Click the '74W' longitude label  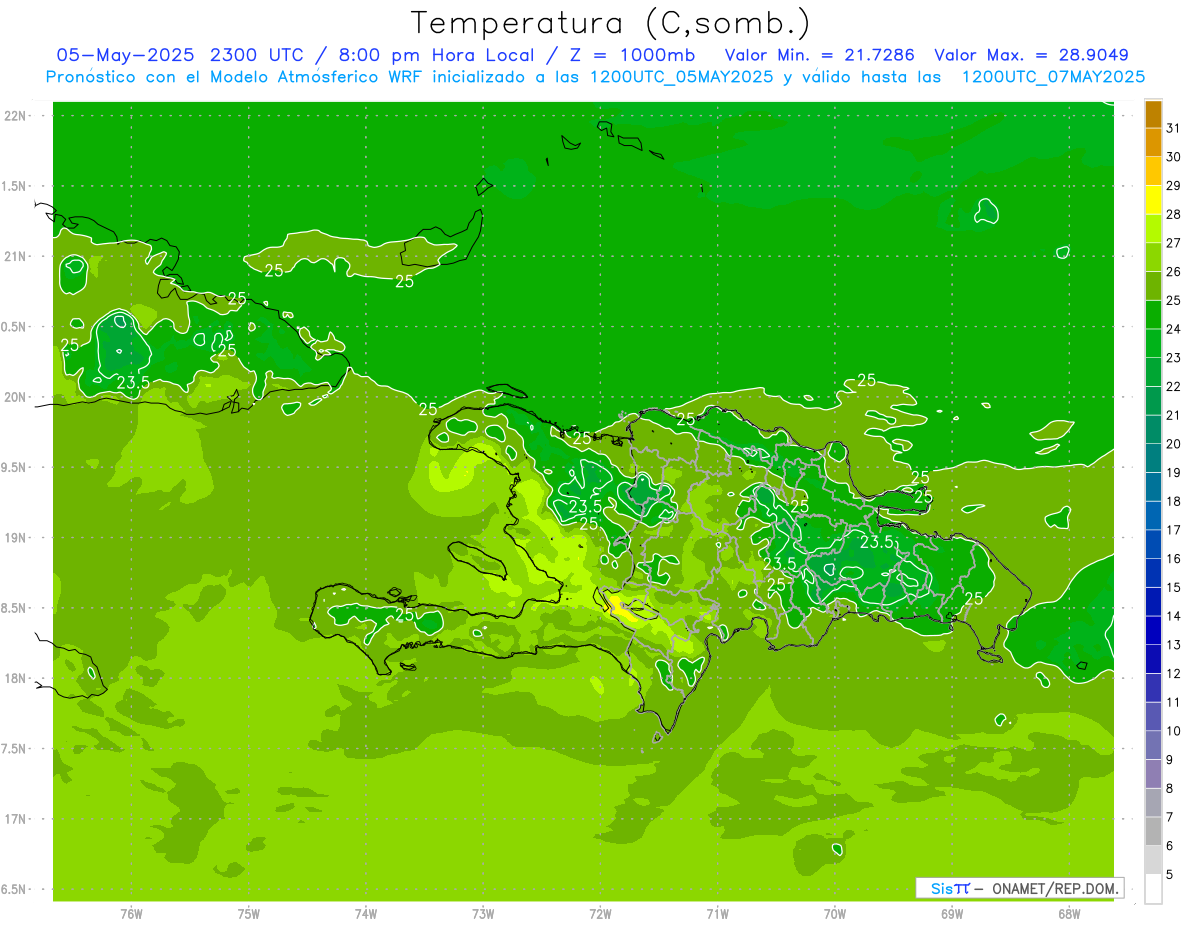pos(366,913)
